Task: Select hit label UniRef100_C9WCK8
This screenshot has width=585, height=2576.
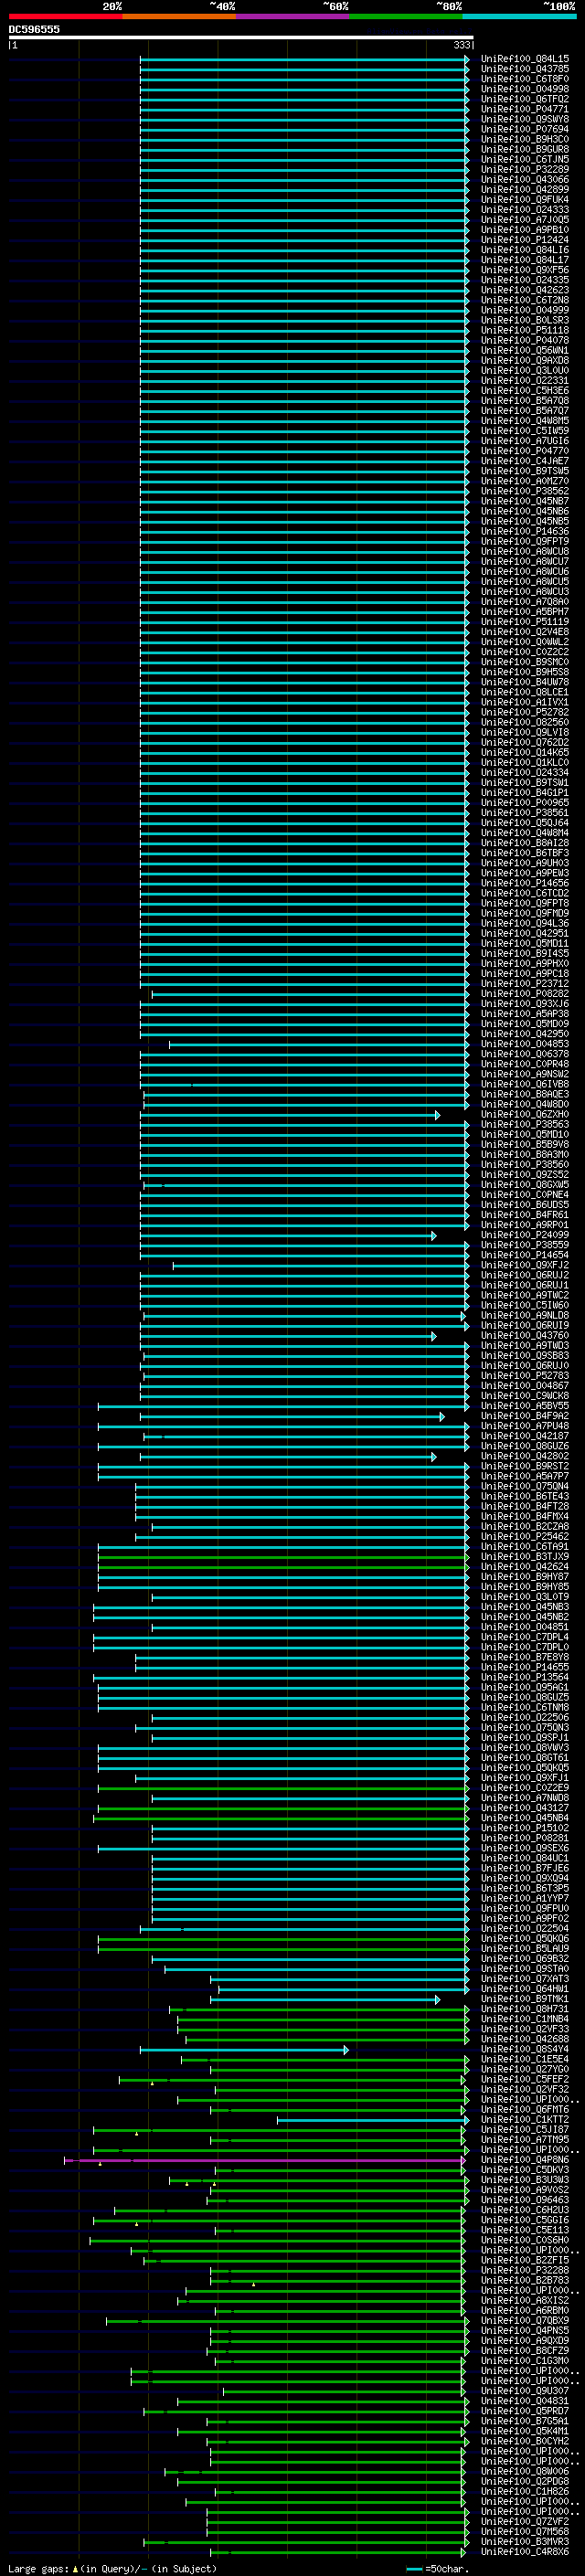Action: [x=525, y=1396]
